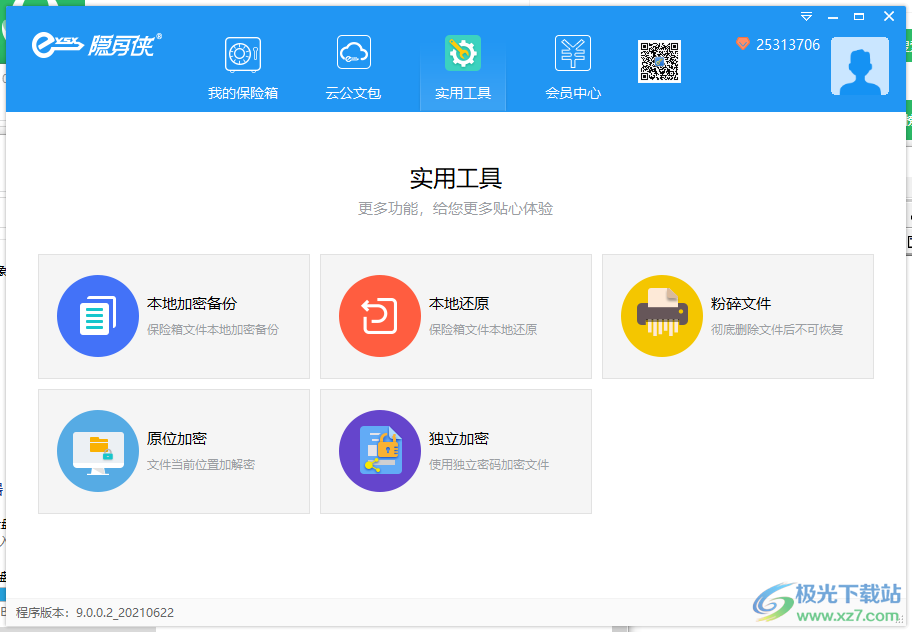The width and height of the screenshot is (912, 632).
Task: Open the 原位加密 monitor icon
Action: pos(98,451)
